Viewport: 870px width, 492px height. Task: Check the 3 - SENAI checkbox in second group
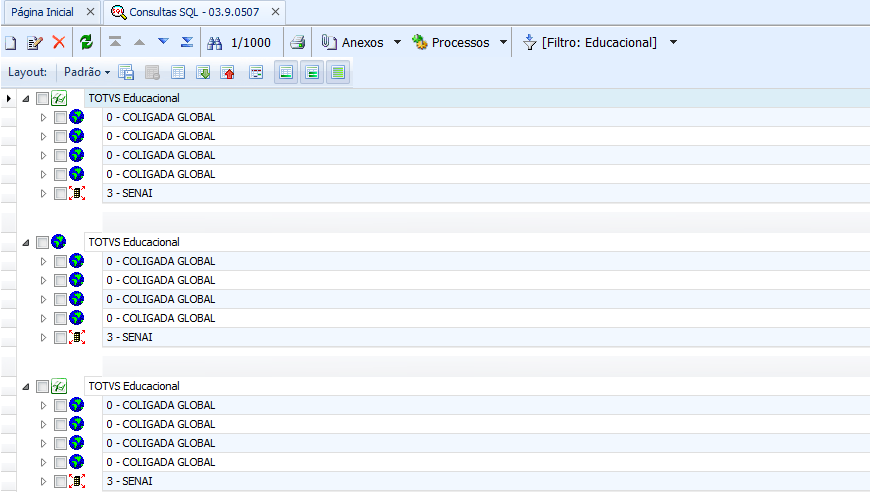tap(60, 337)
